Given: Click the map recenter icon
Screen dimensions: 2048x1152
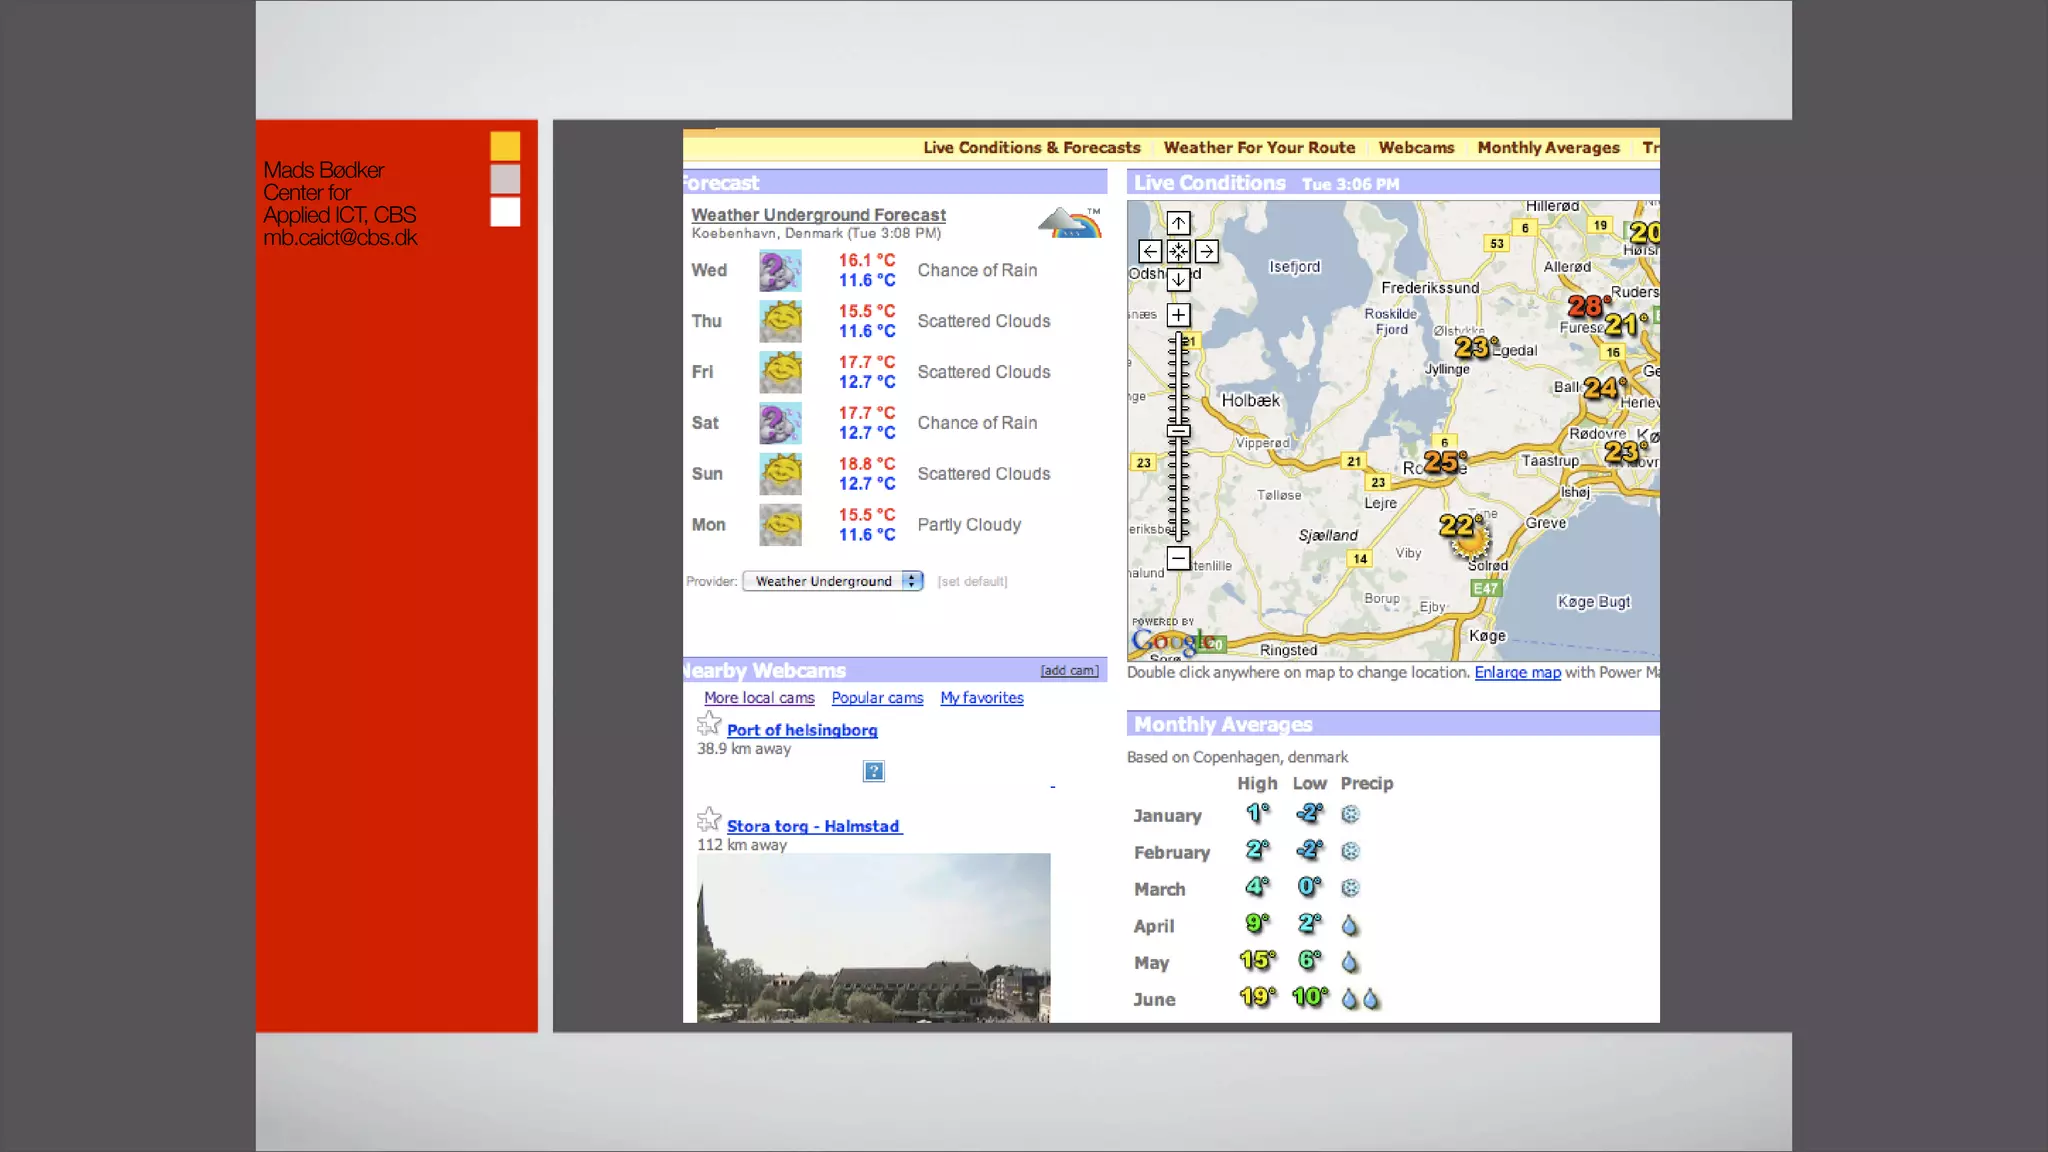Looking at the screenshot, I should click(x=1178, y=251).
